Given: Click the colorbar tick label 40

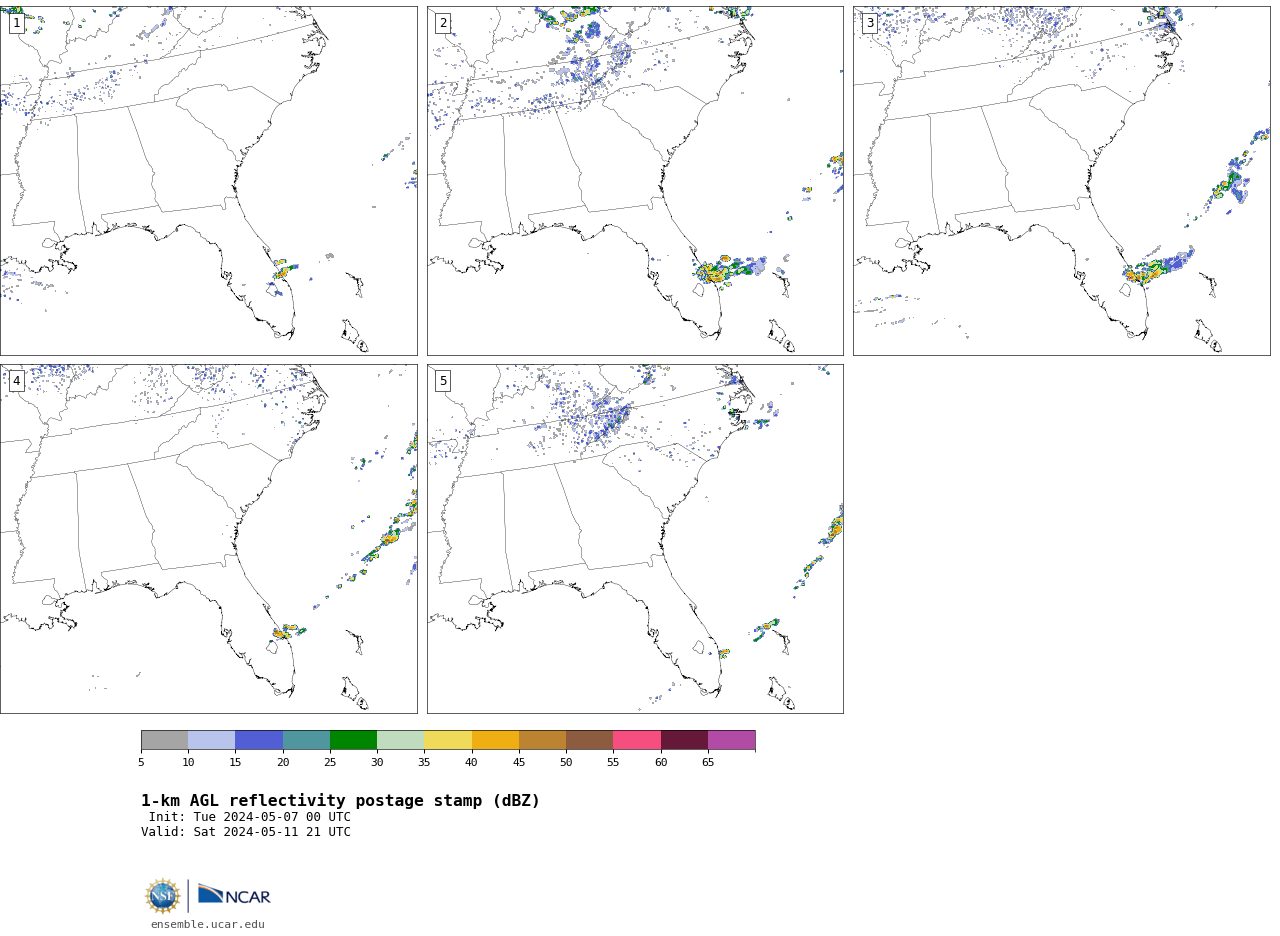Looking at the screenshot, I should [472, 763].
